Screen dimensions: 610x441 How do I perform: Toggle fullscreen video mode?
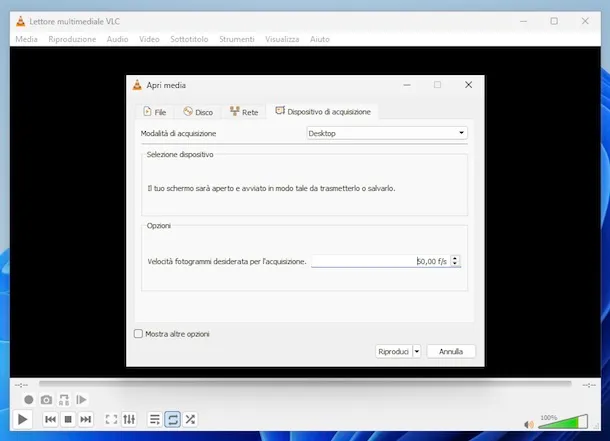pyautogui.click(x=111, y=419)
